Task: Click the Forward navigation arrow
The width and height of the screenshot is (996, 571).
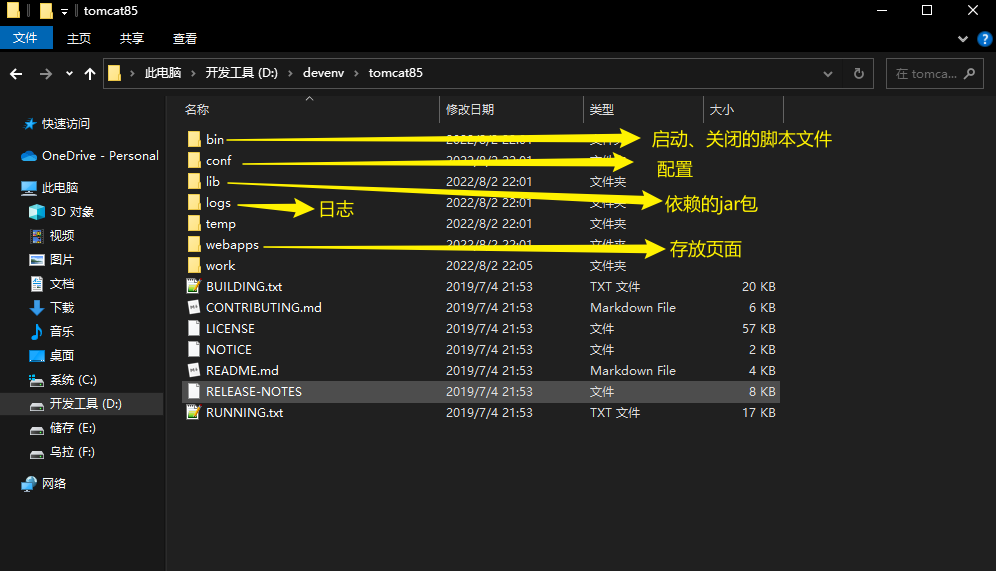Action: (x=46, y=74)
